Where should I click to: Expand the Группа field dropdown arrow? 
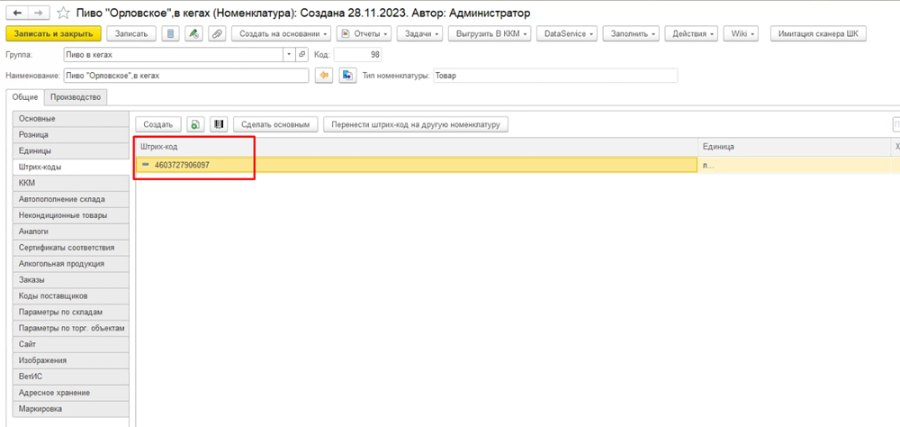[290, 55]
